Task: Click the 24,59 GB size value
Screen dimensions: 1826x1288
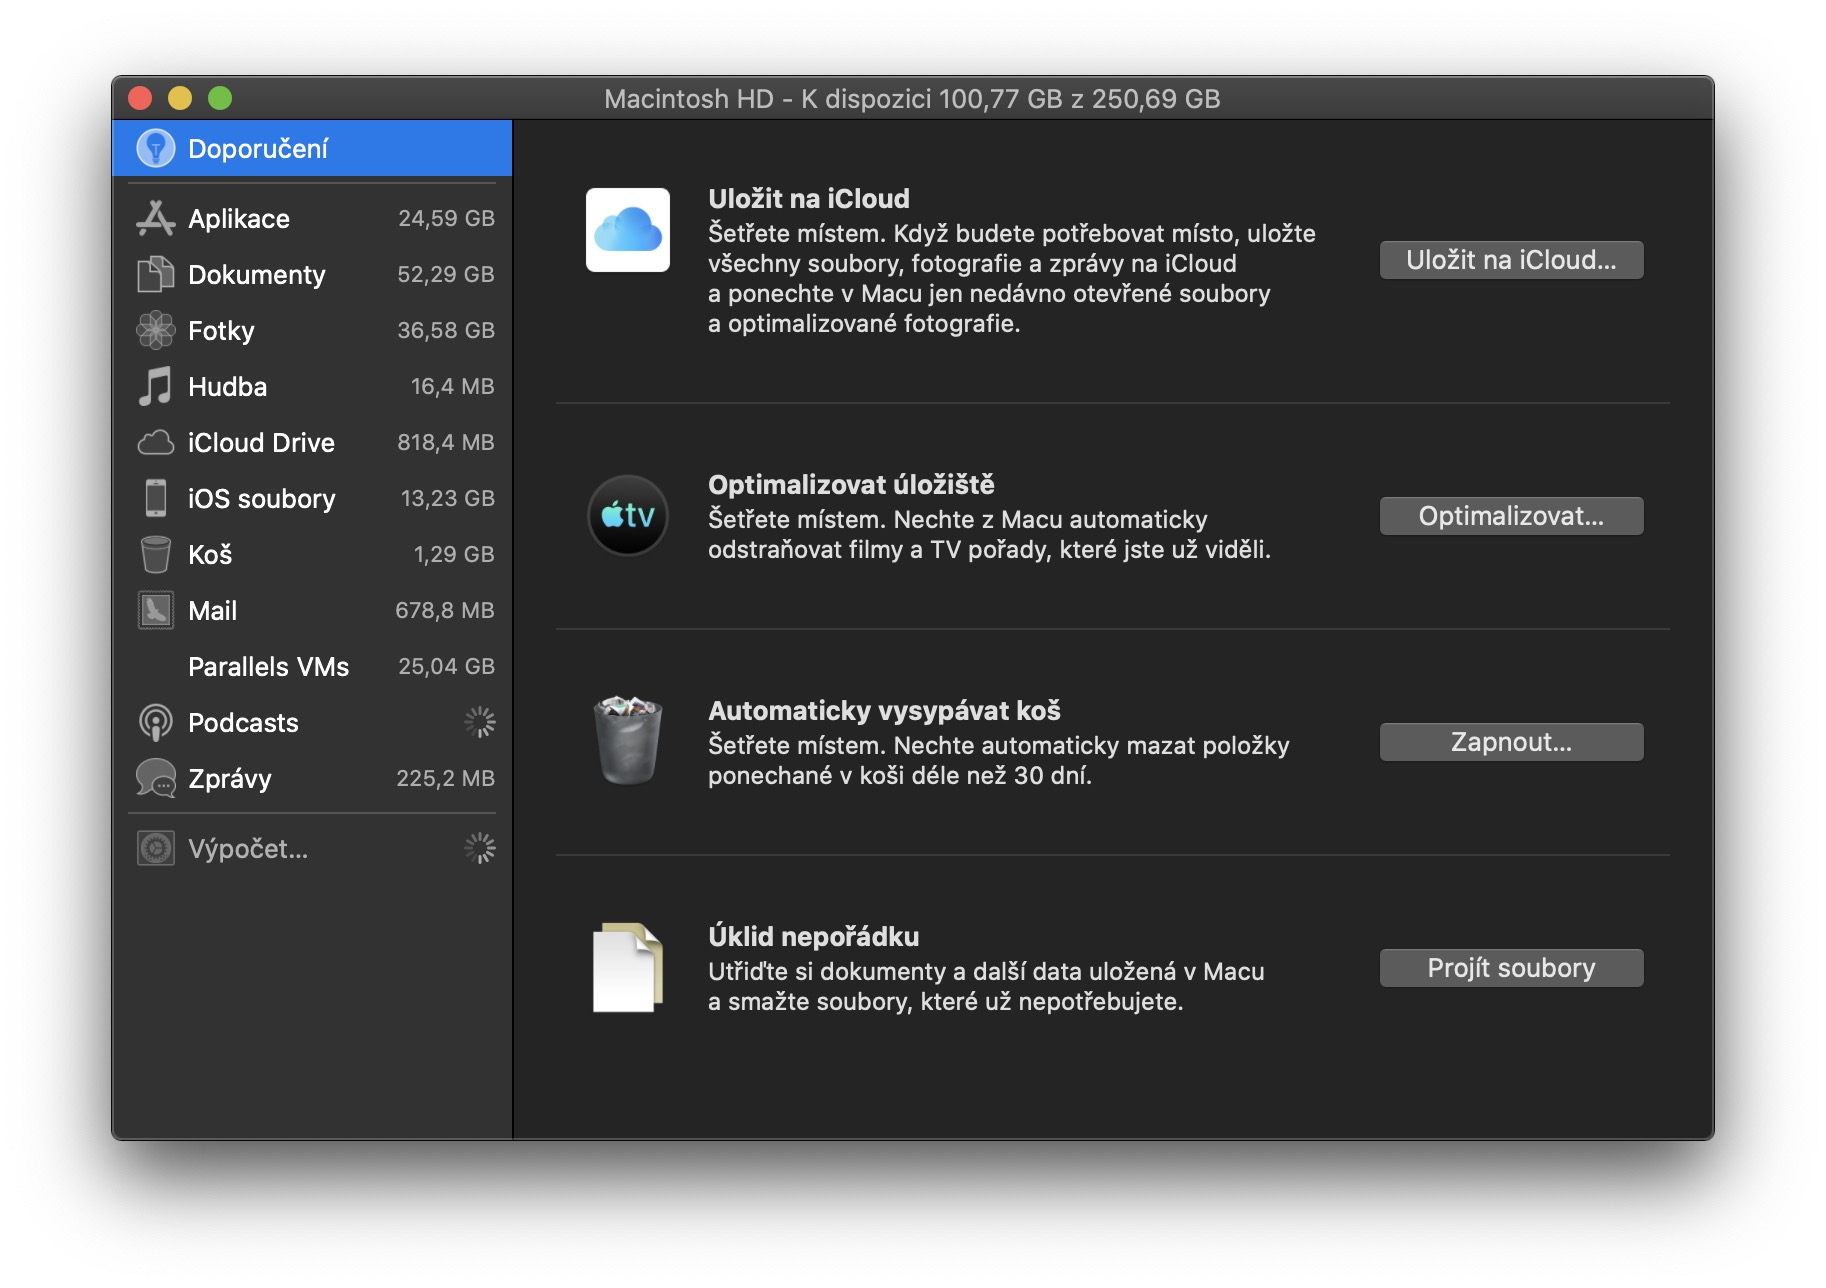Action: pyautogui.click(x=446, y=218)
